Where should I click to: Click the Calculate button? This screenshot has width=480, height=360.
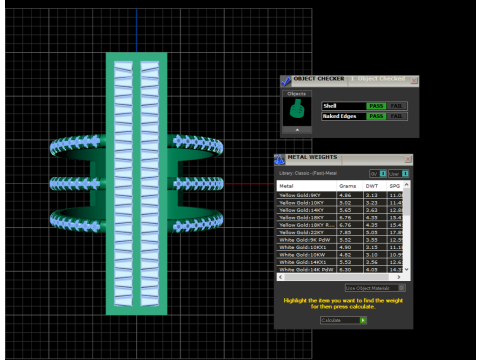click(343, 320)
